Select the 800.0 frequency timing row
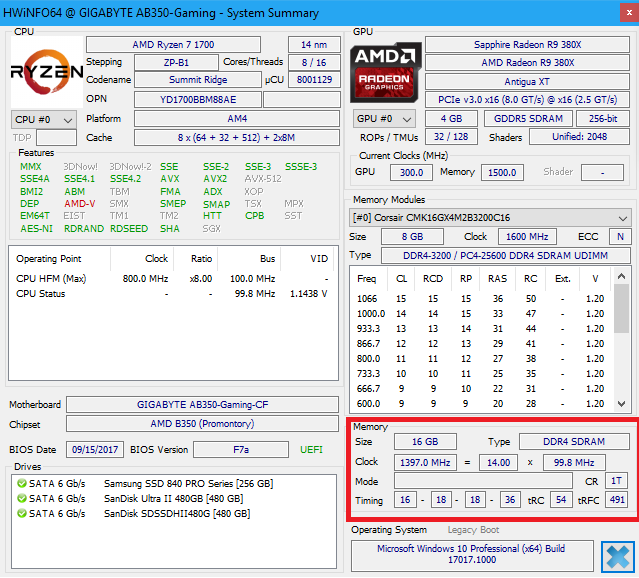 481,359
